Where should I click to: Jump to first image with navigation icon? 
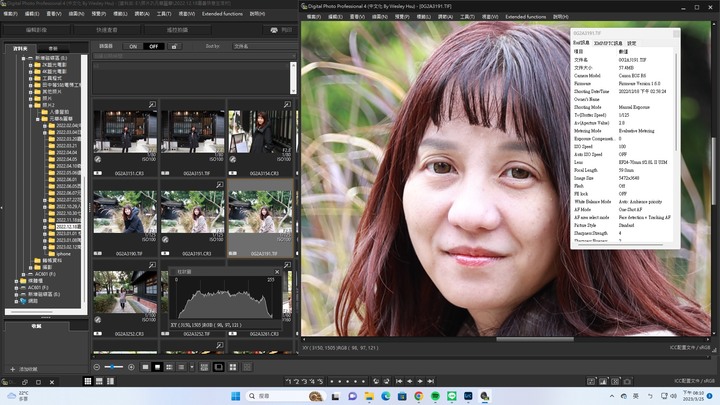click(x=399, y=381)
